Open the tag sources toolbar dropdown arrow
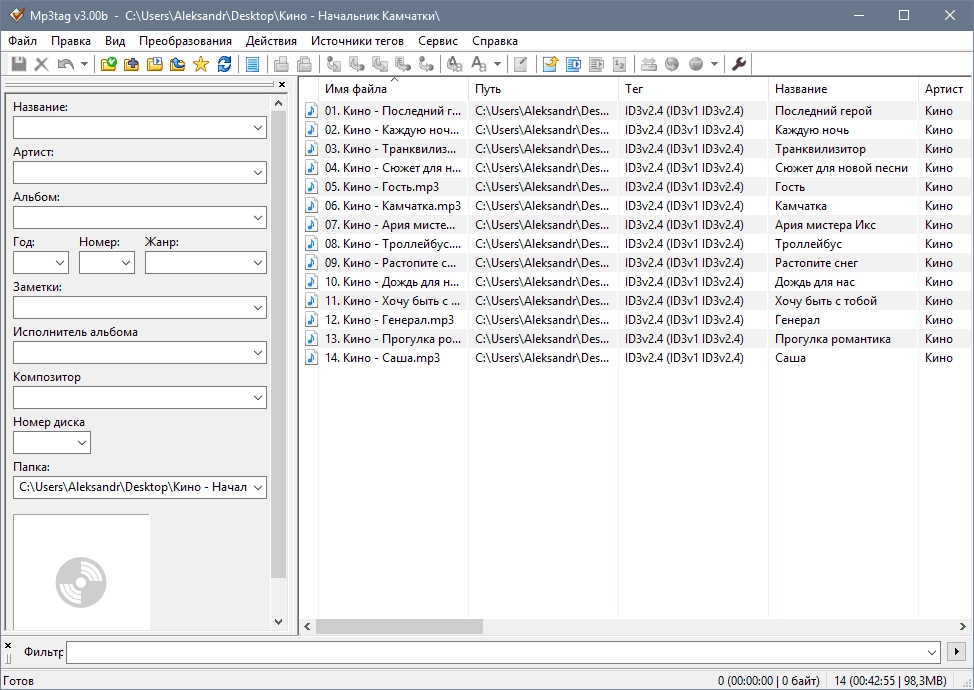The height and width of the screenshot is (690, 974). coord(714,64)
